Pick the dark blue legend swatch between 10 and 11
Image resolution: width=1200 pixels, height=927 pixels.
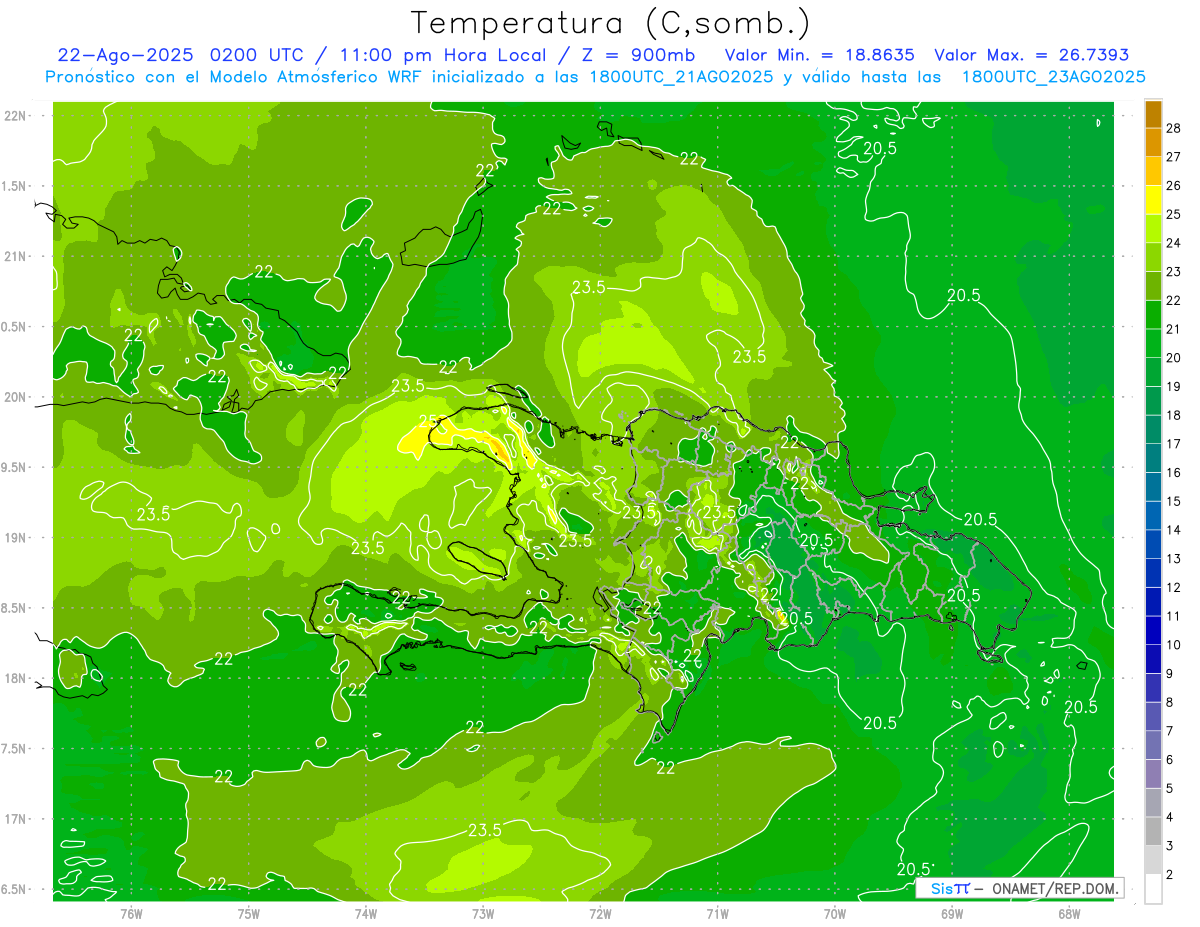pyautogui.click(x=1153, y=631)
